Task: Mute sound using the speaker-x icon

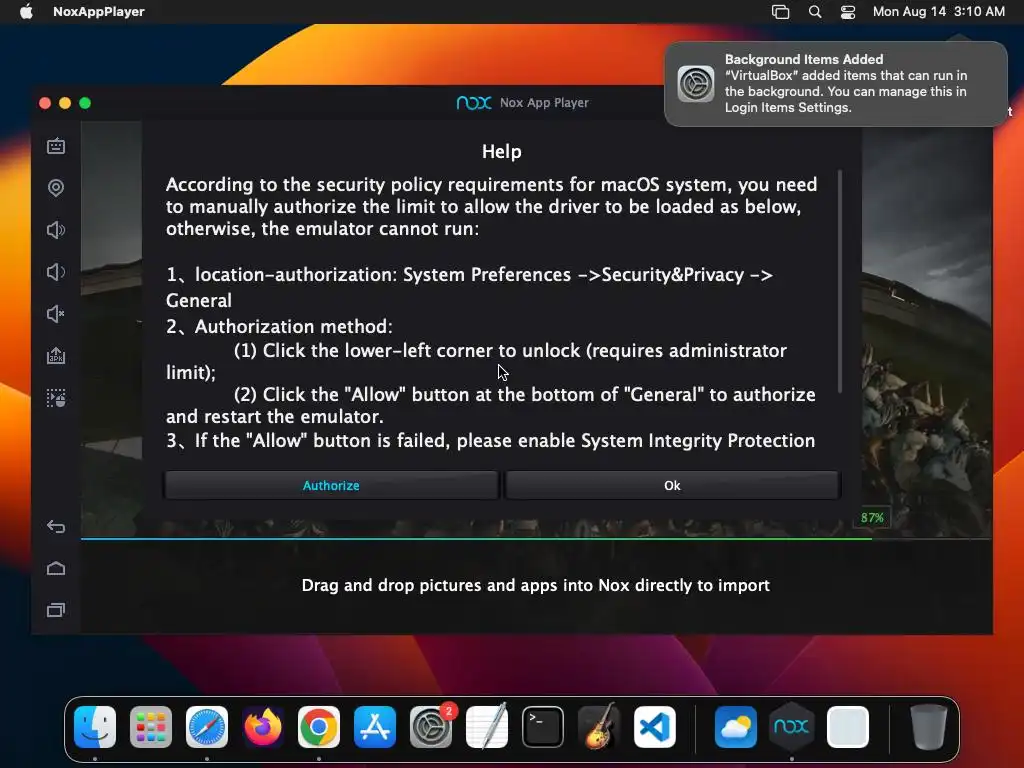Action: click(56, 314)
